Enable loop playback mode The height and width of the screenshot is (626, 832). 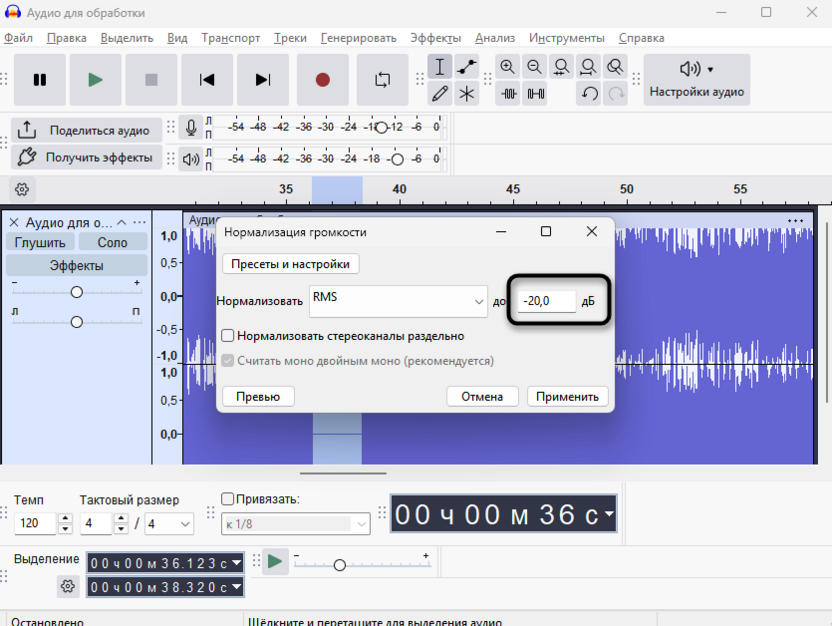click(x=381, y=78)
